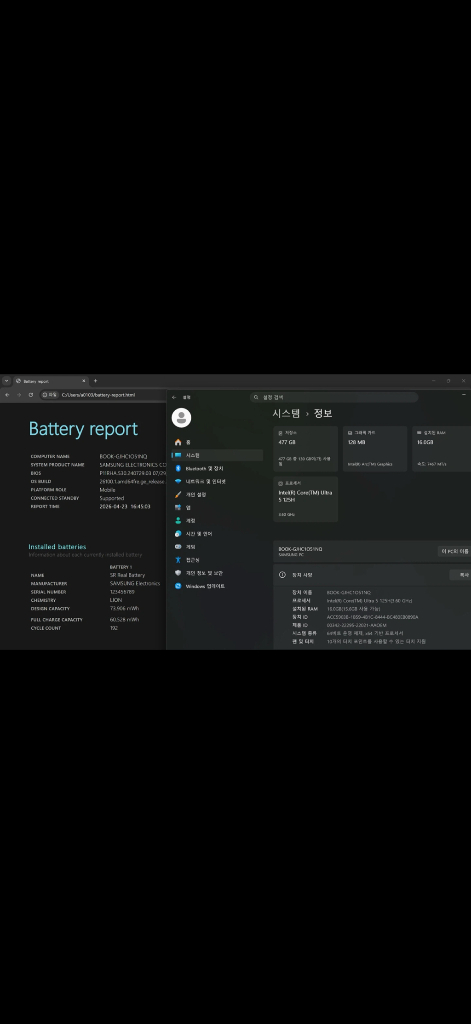Open the Gaming (게임) settings section

217,547
